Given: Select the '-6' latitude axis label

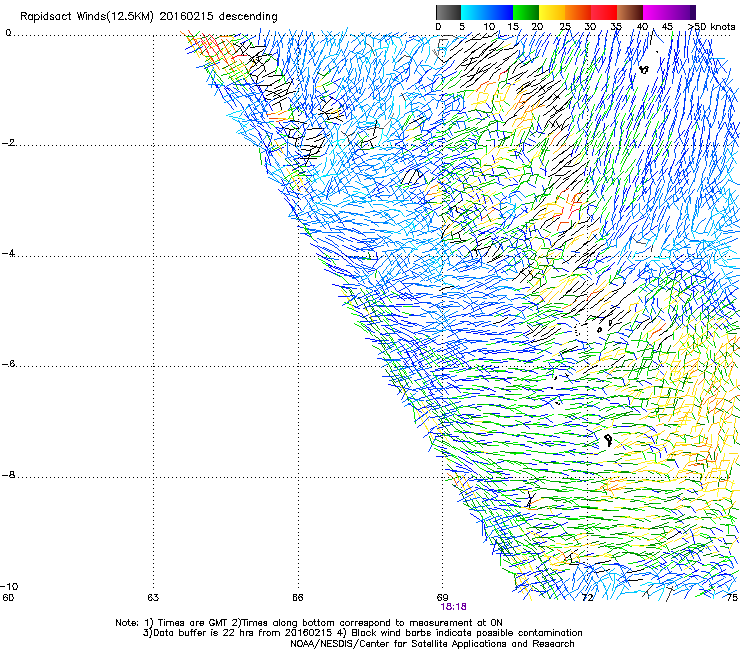Looking at the screenshot, I should coord(8,364).
